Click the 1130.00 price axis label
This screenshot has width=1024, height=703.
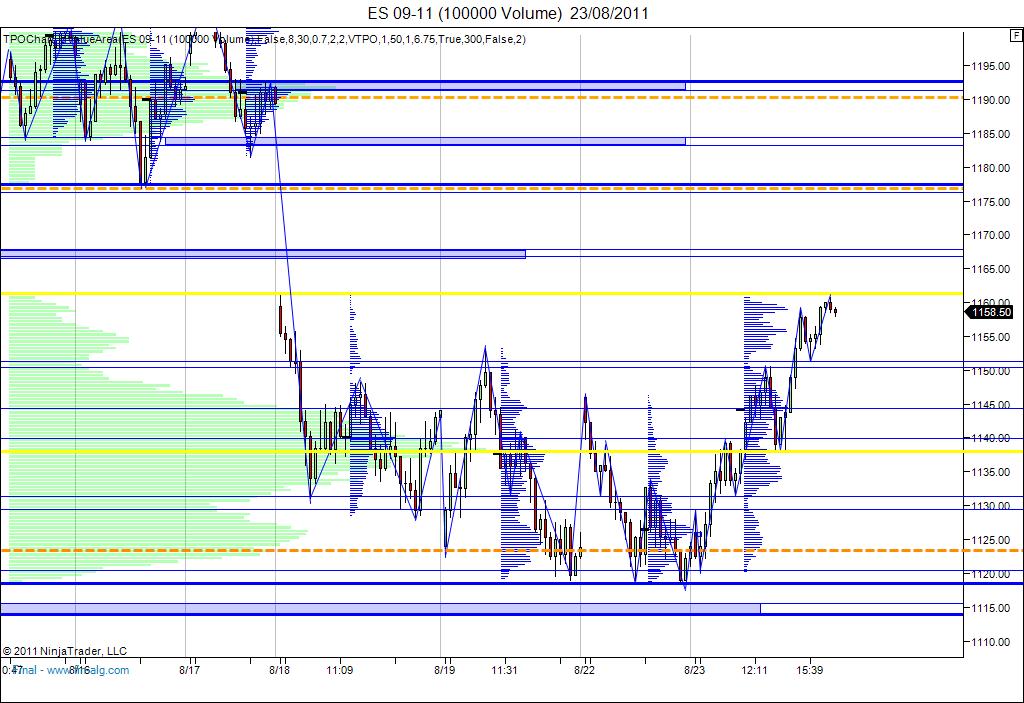(991, 506)
